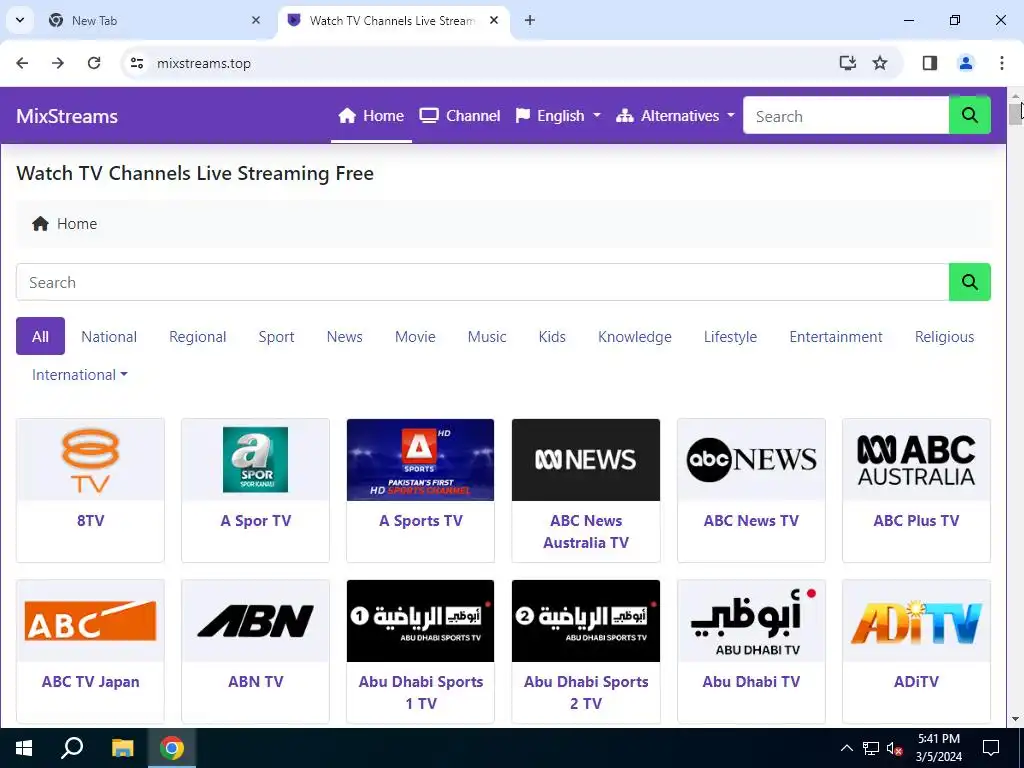Open the ABC Plus TV title link
Viewport: 1024px width, 768px height.
click(916, 520)
